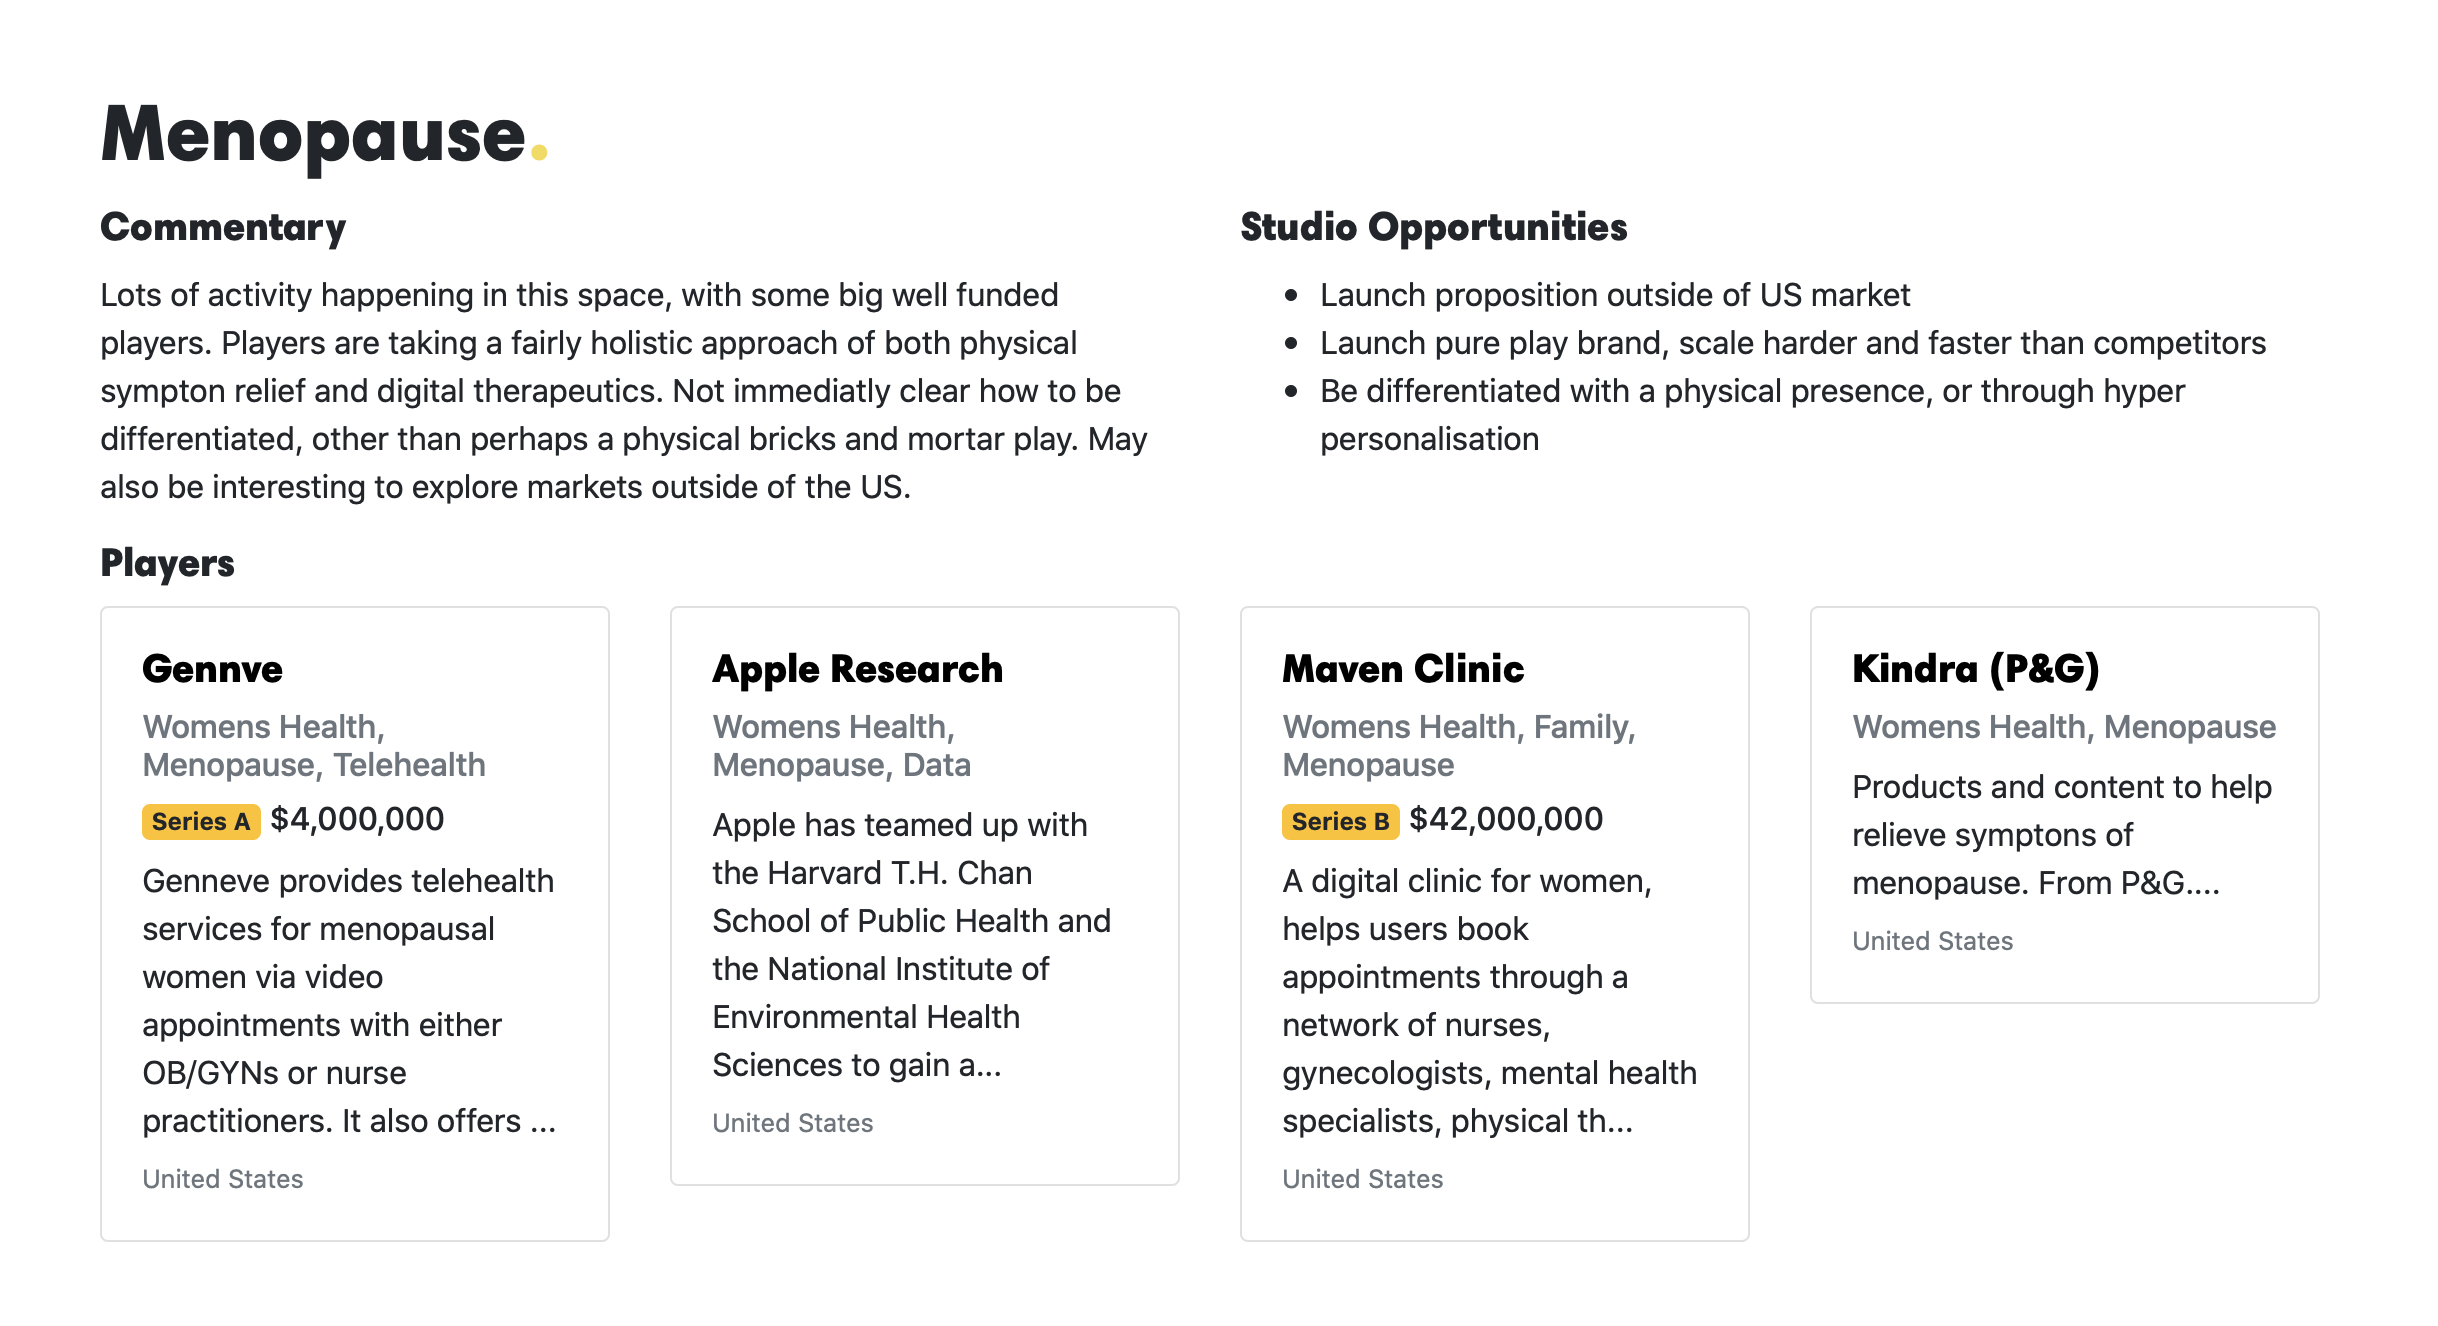Click the Series B funding badge
Screen dimensions: 2438x1326
click(1340, 821)
